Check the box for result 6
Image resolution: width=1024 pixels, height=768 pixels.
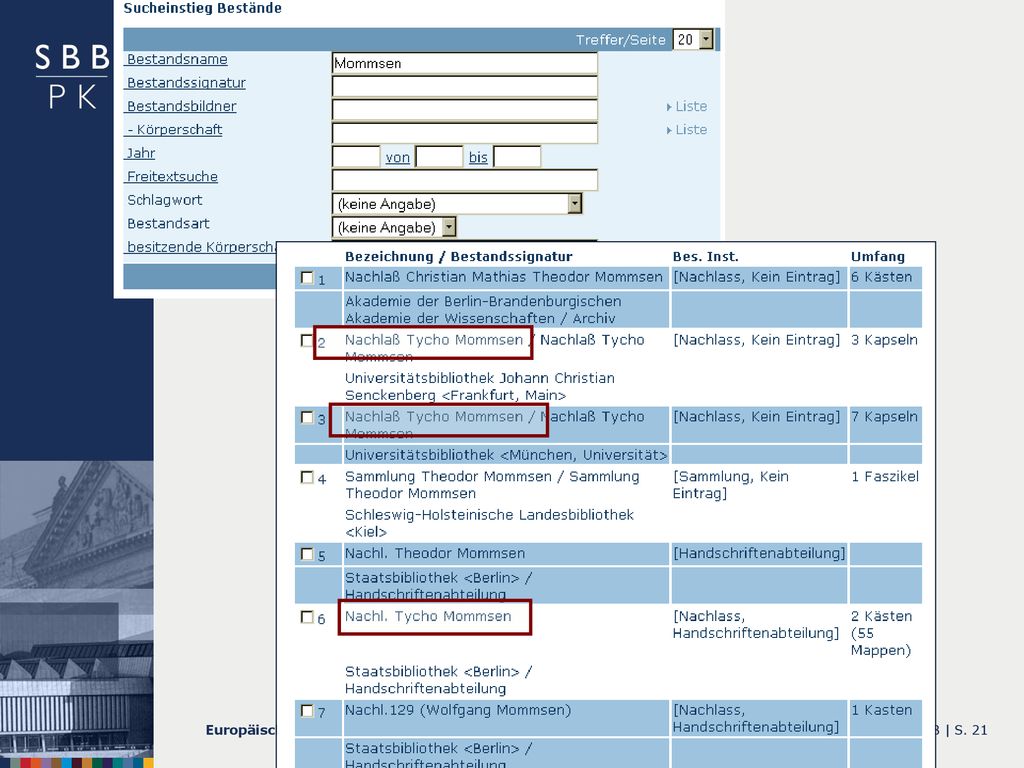[x=306, y=616]
